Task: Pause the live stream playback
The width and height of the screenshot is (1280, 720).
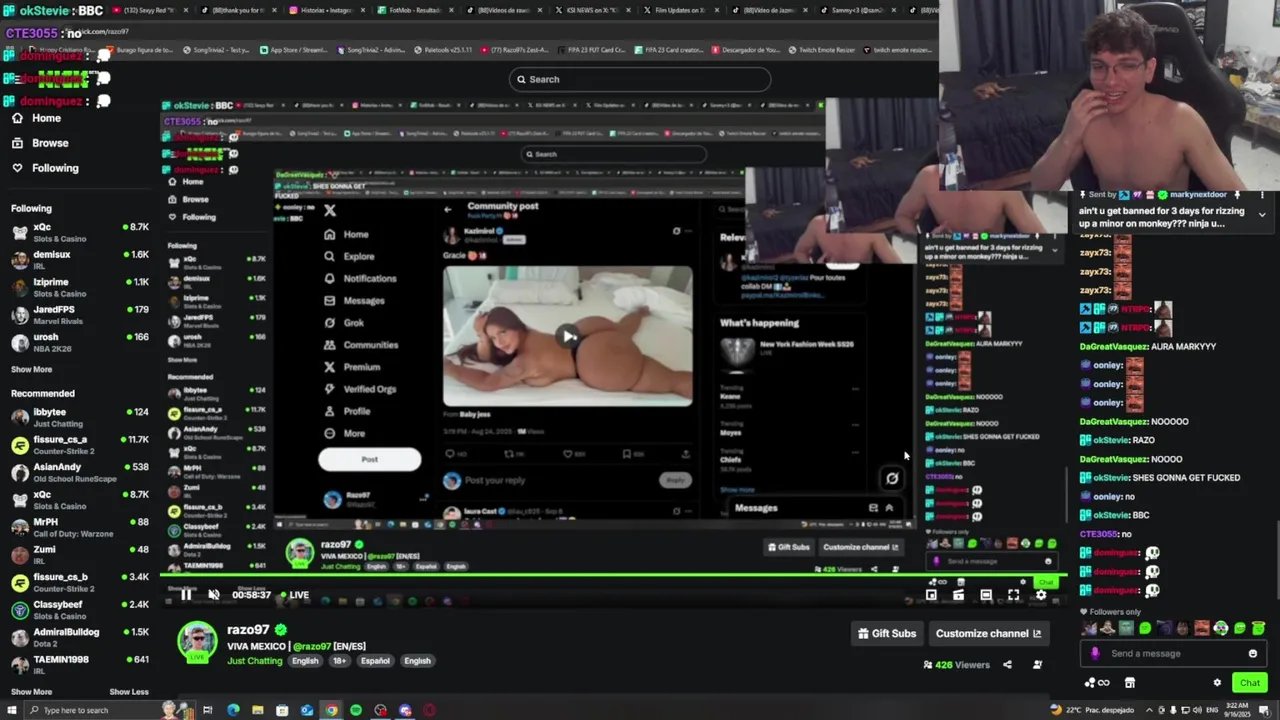Action: 186,594
